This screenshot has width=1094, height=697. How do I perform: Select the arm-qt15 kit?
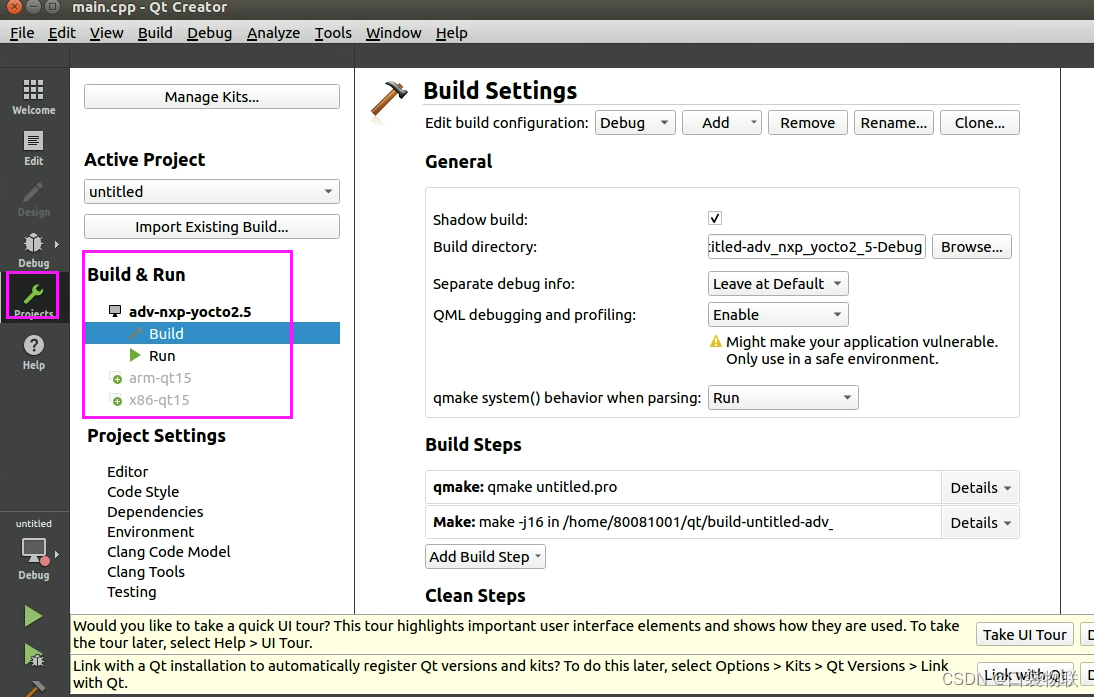click(x=160, y=378)
